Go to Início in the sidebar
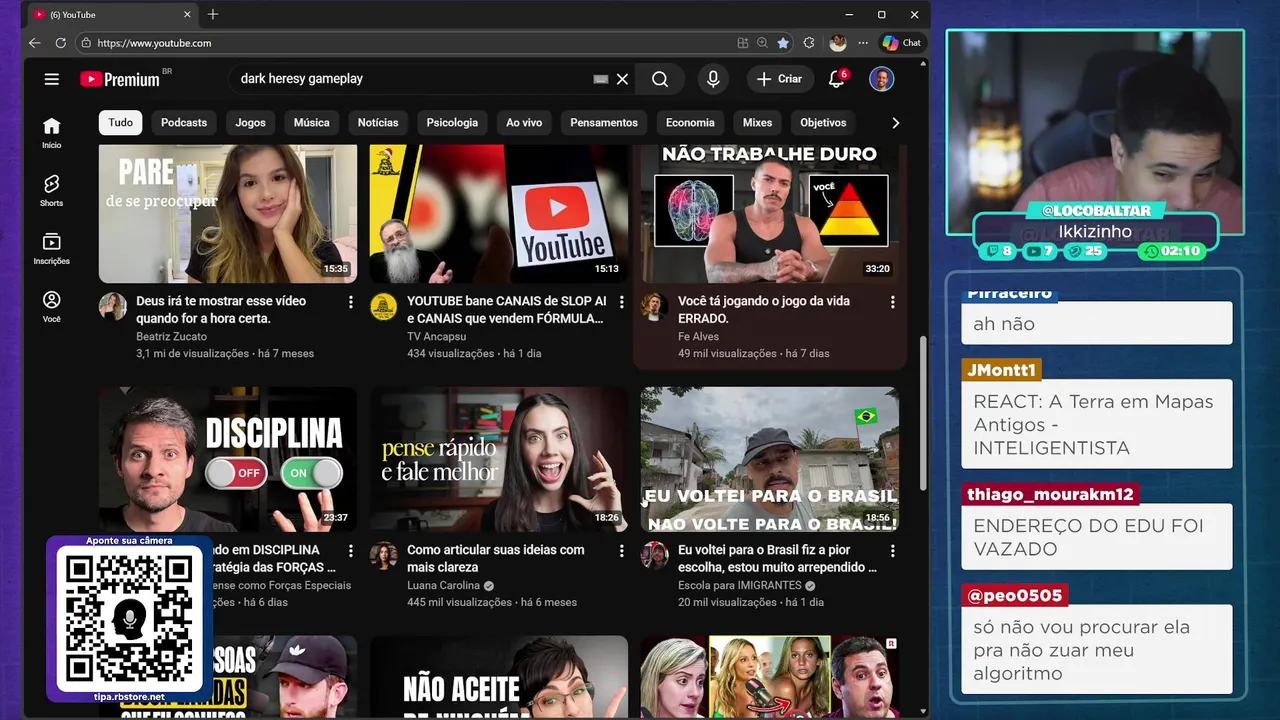The image size is (1280, 720). click(52, 132)
